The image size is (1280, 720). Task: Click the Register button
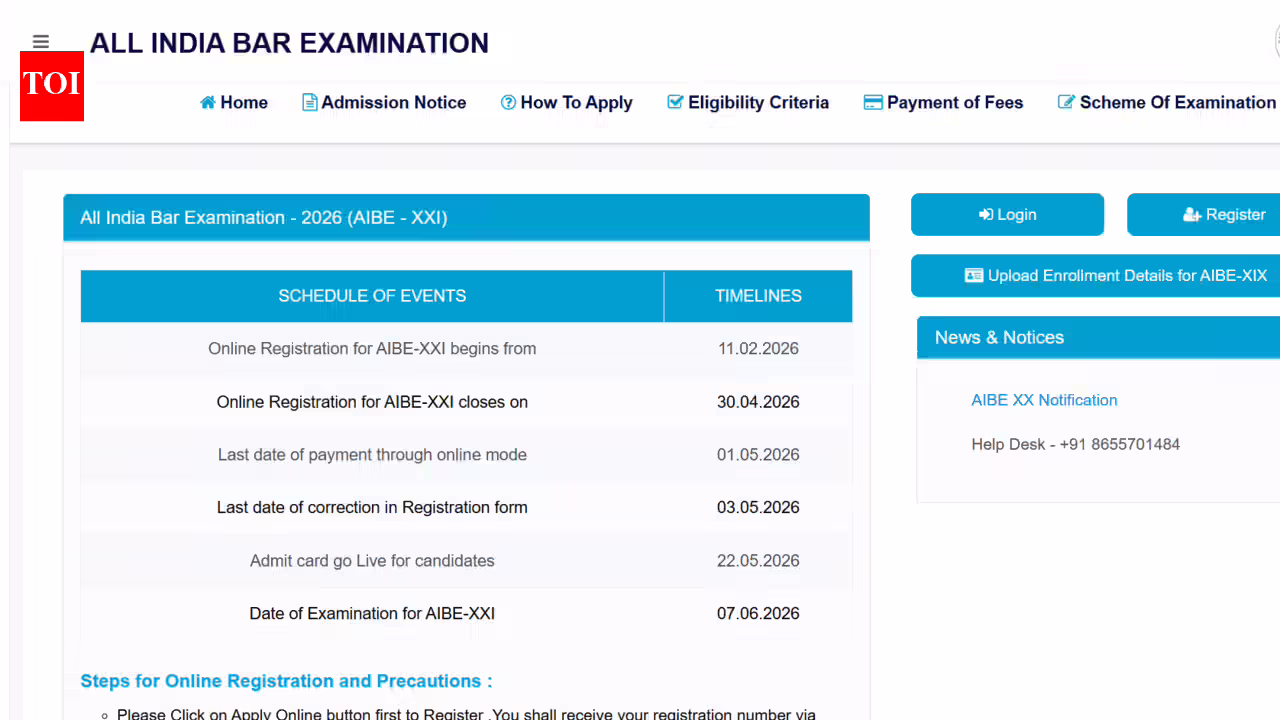1204,214
